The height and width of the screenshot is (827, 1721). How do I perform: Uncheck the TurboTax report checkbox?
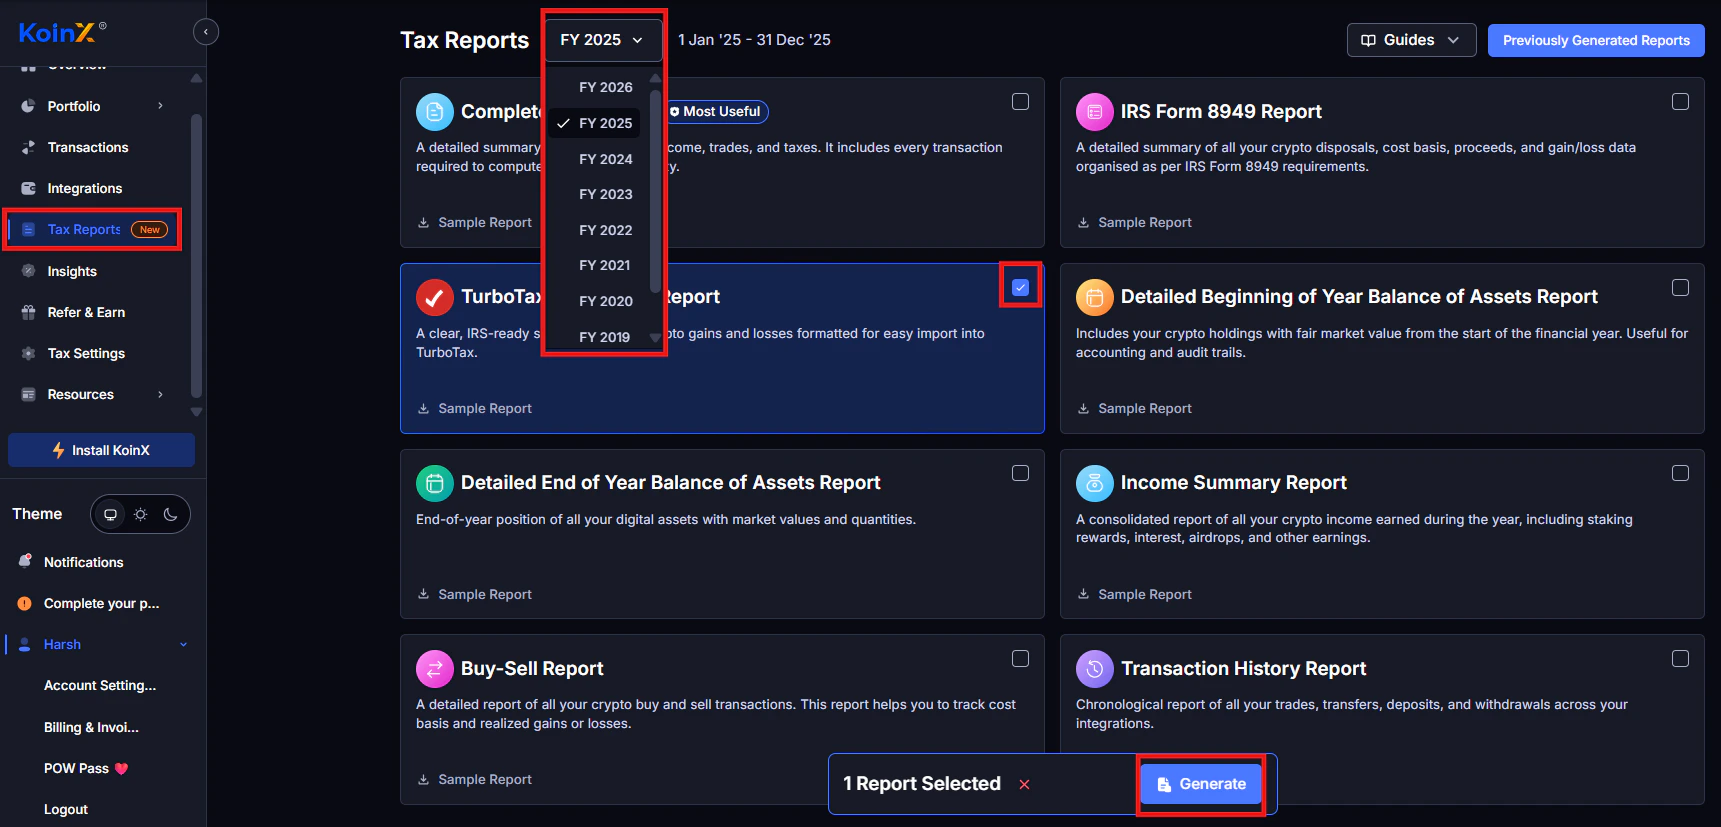[x=1020, y=287]
